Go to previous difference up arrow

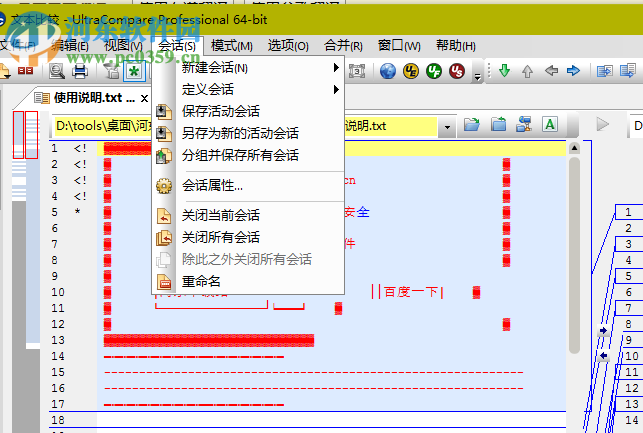point(527,71)
